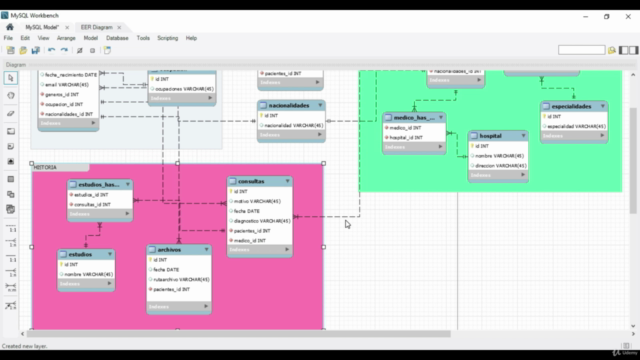This screenshot has width=640, height=360.
Task: Select the pointer object tool
Action: [x=11, y=78]
